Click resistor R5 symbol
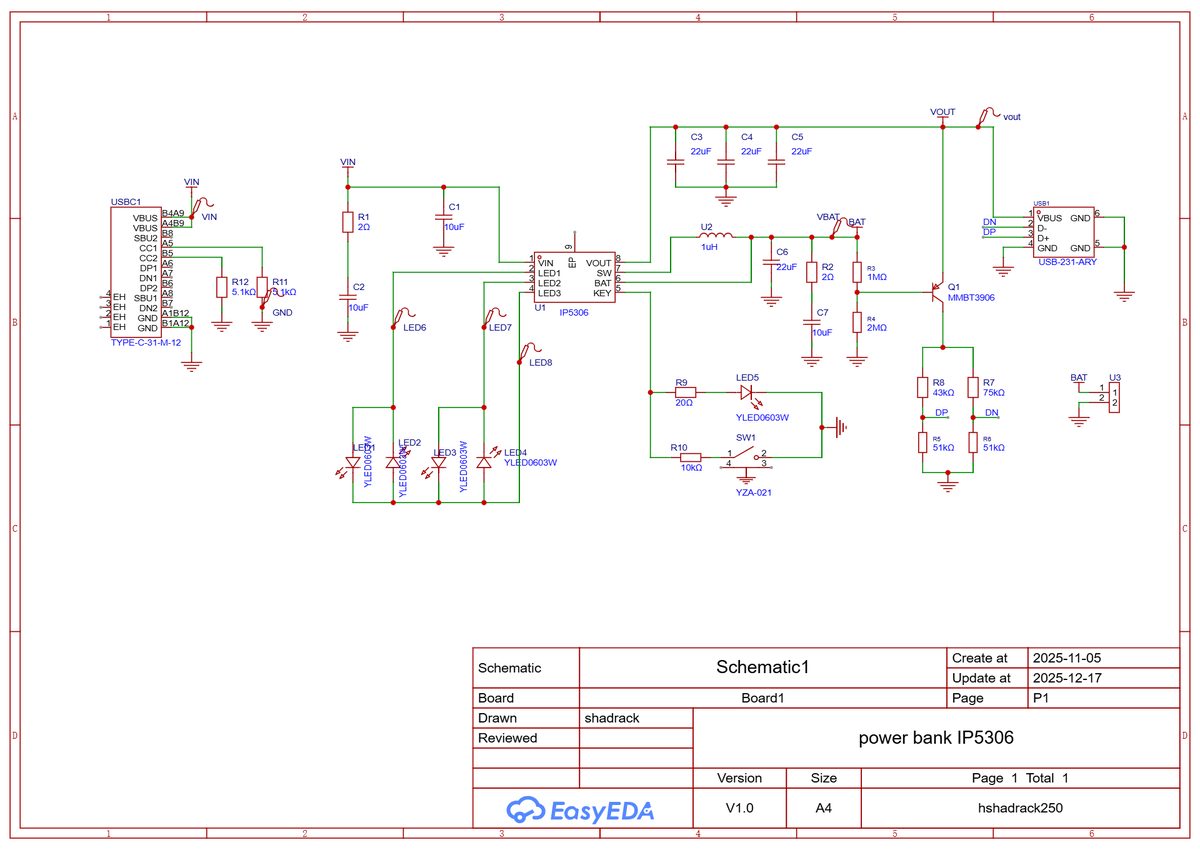 (923, 442)
